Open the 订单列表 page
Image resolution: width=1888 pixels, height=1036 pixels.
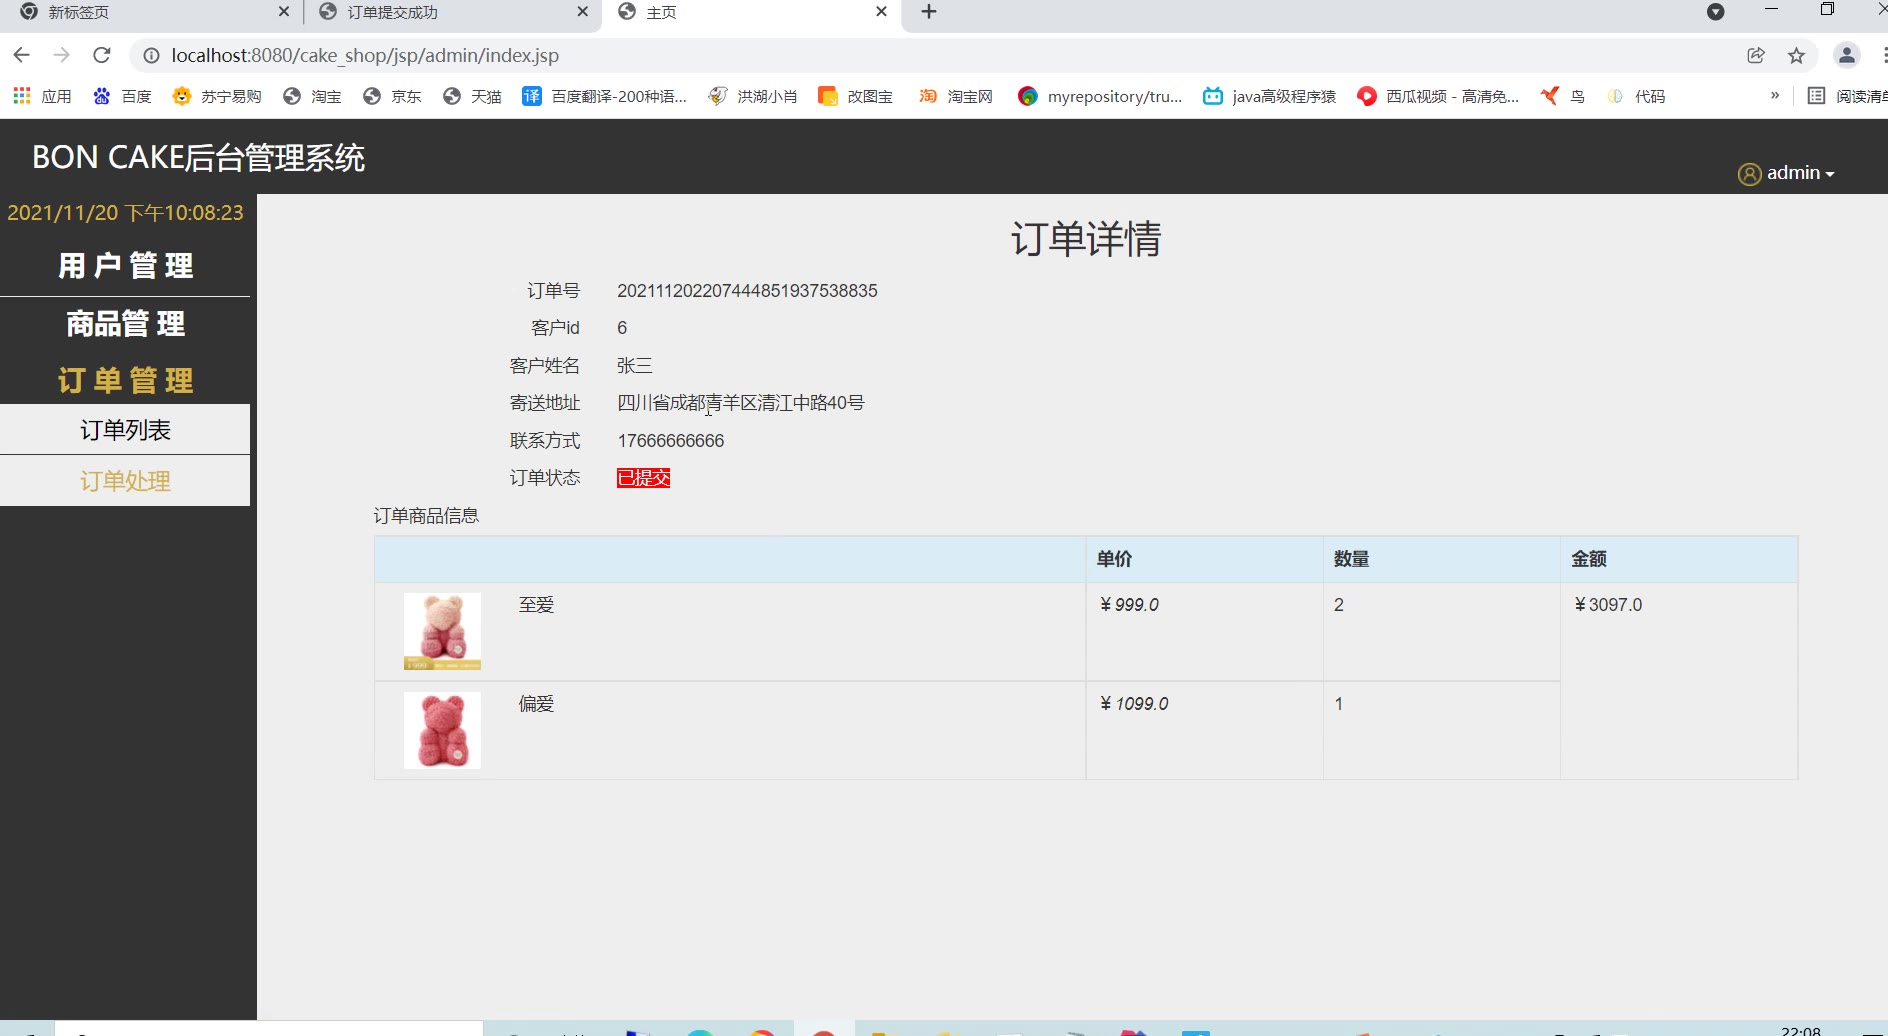pyautogui.click(x=125, y=430)
